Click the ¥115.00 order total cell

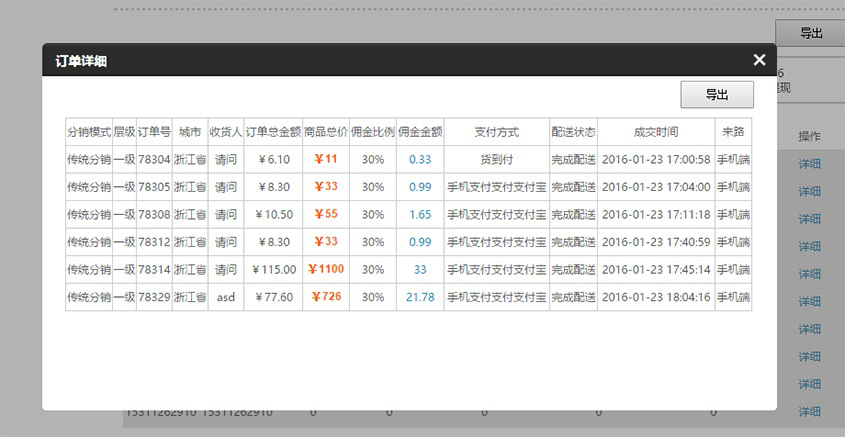(x=272, y=269)
